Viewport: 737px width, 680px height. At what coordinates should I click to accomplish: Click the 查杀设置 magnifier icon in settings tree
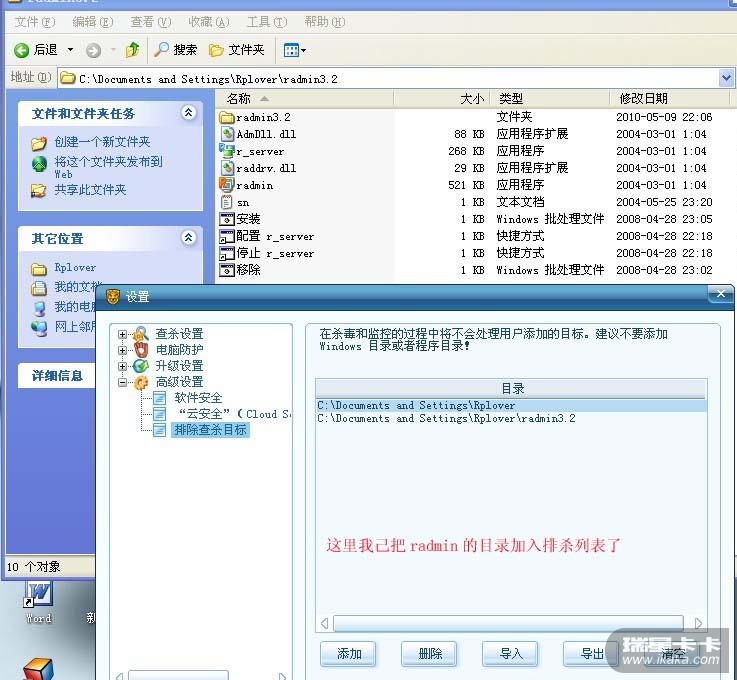[x=141, y=334]
